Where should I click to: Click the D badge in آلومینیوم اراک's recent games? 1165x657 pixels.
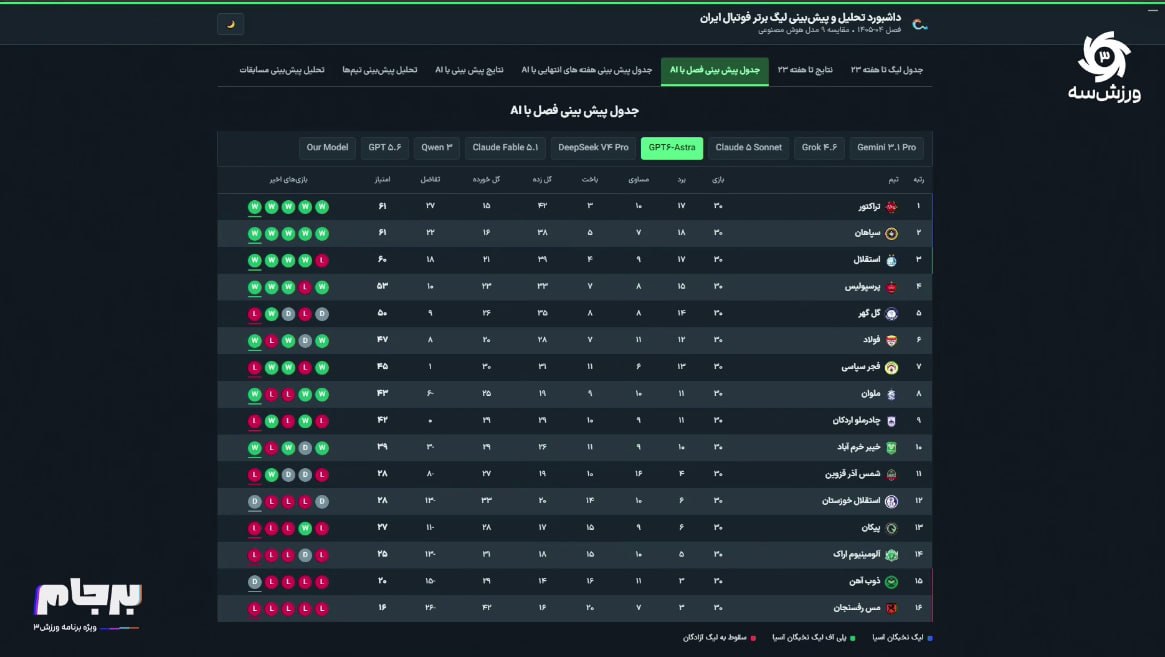(305, 554)
